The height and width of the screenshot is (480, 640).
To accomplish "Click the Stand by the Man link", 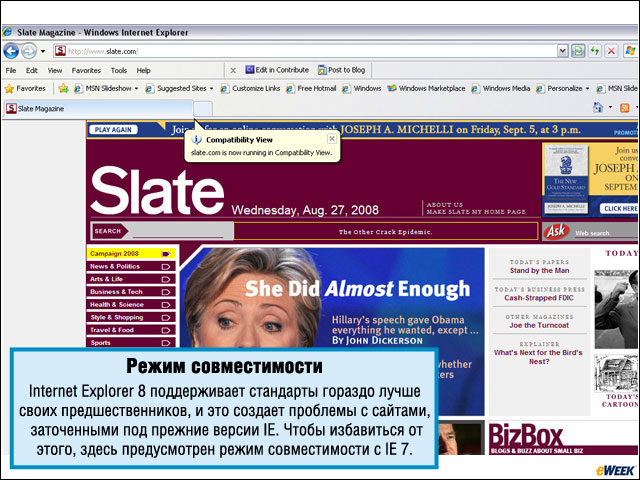I will 539,271.
